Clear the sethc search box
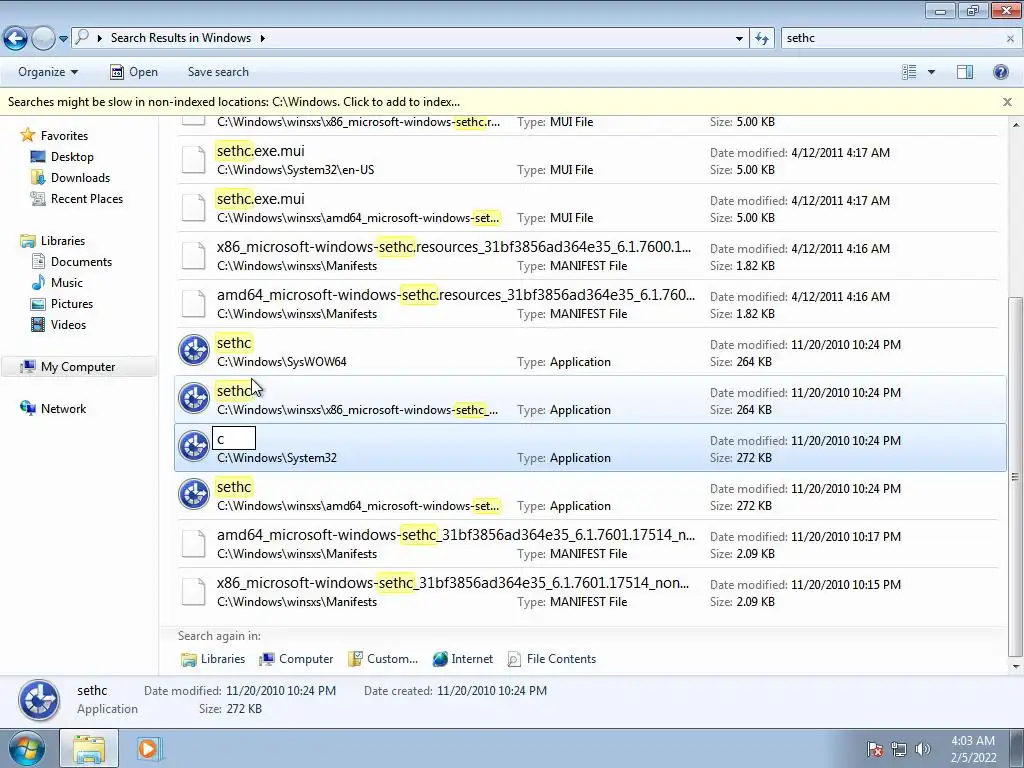Viewport: 1024px width, 768px height. tap(1010, 39)
